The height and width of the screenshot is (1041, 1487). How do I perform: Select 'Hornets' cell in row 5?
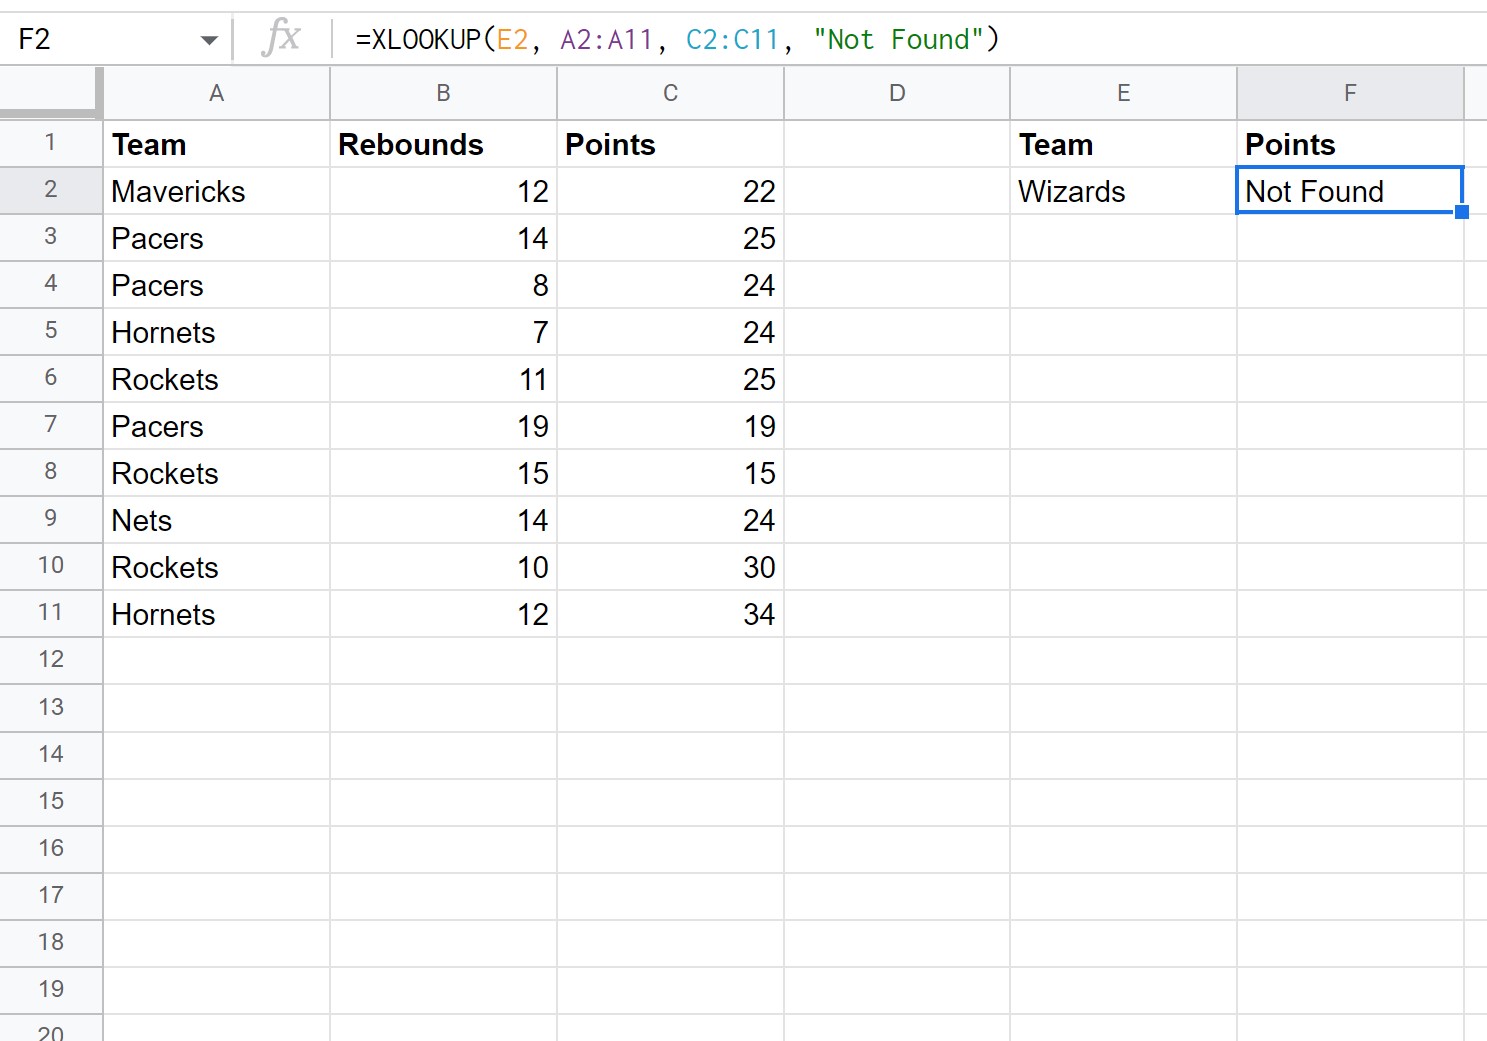click(217, 332)
